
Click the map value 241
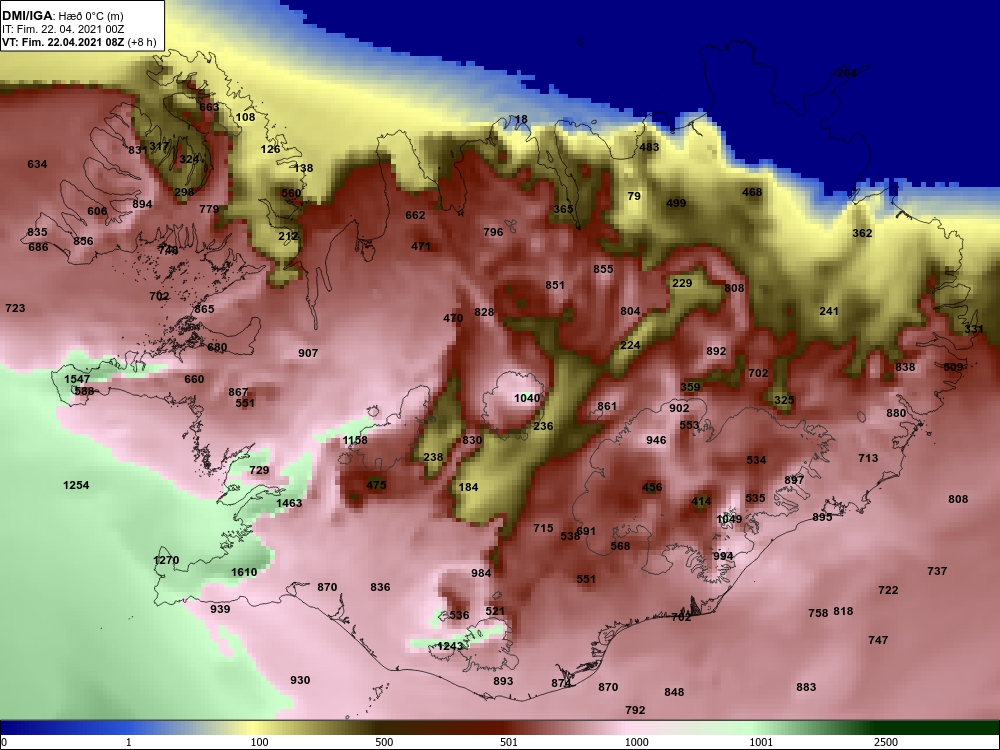(x=828, y=311)
